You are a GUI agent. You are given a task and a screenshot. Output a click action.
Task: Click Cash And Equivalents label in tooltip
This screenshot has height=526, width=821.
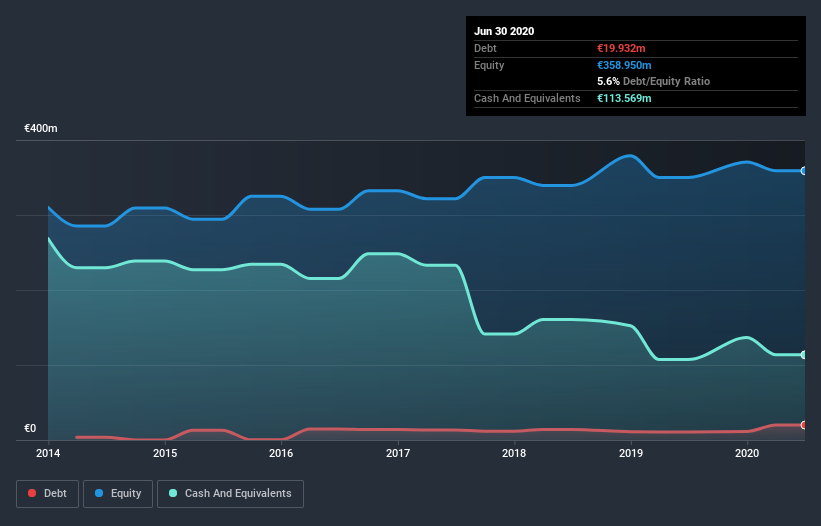tap(527, 98)
